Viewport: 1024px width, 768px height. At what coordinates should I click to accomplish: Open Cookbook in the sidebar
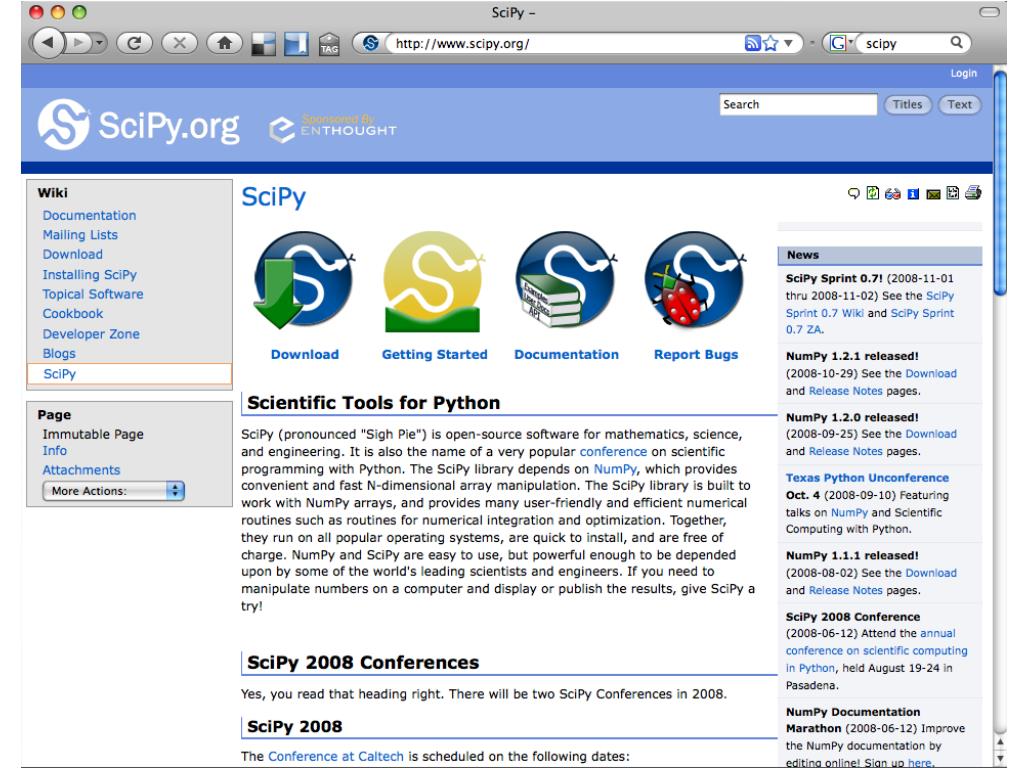(x=72, y=314)
